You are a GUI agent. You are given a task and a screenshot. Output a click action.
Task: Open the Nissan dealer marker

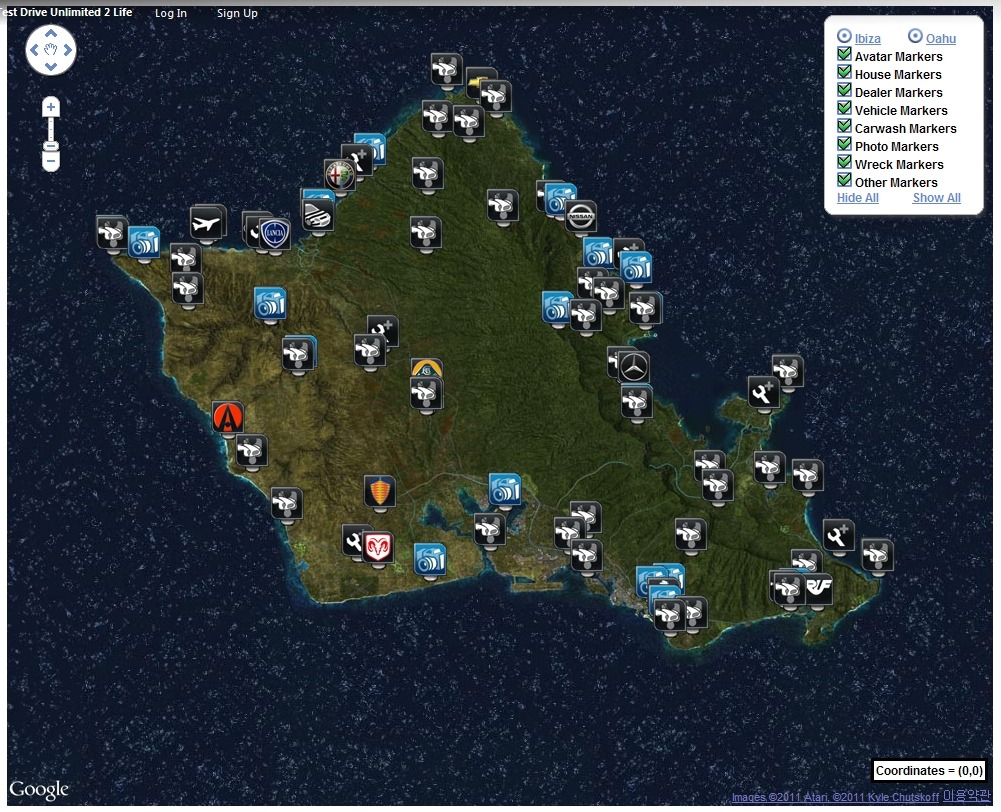click(580, 216)
